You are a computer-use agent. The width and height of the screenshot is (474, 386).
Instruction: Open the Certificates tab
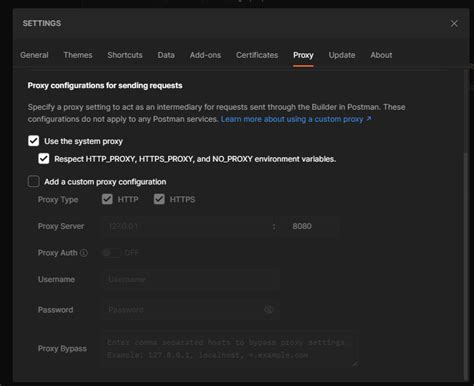(x=257, y=55)
